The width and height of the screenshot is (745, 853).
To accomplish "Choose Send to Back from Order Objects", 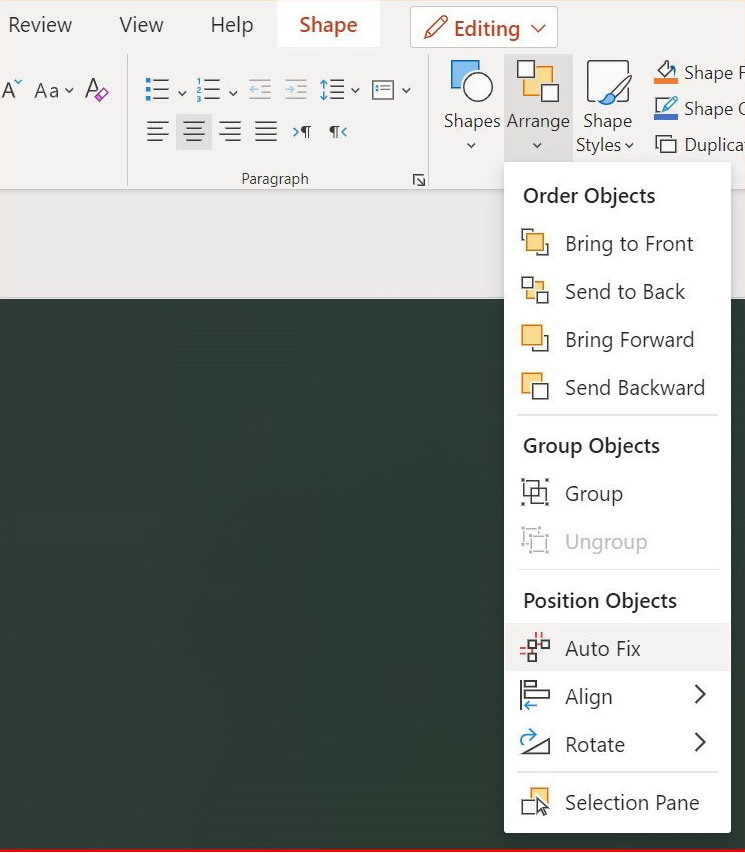I will click(617, 292).
